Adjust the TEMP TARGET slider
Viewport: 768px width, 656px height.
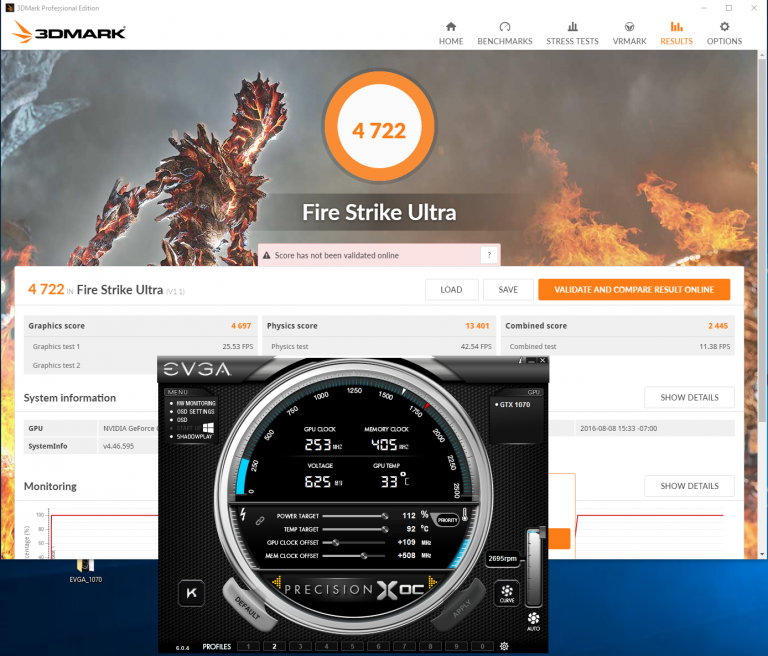tap(355, 529)
